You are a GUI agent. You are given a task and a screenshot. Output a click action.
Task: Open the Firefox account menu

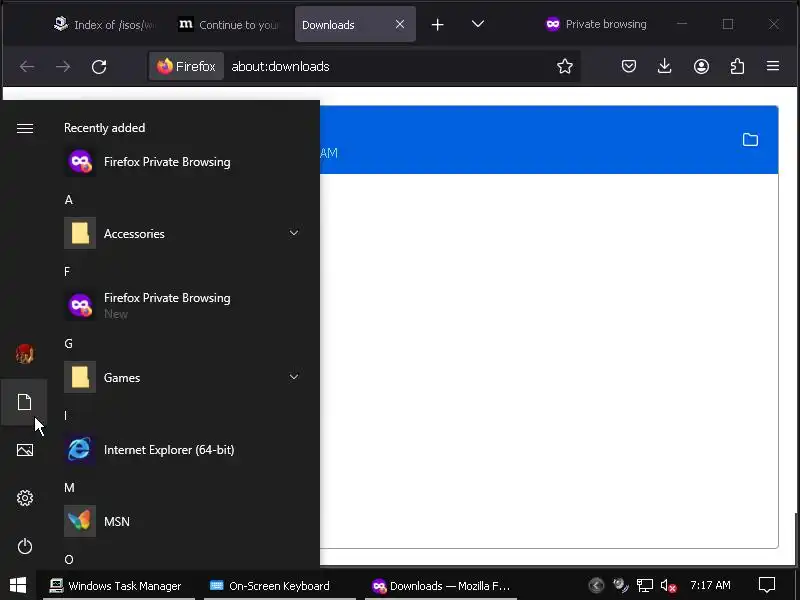click(701, 66)
